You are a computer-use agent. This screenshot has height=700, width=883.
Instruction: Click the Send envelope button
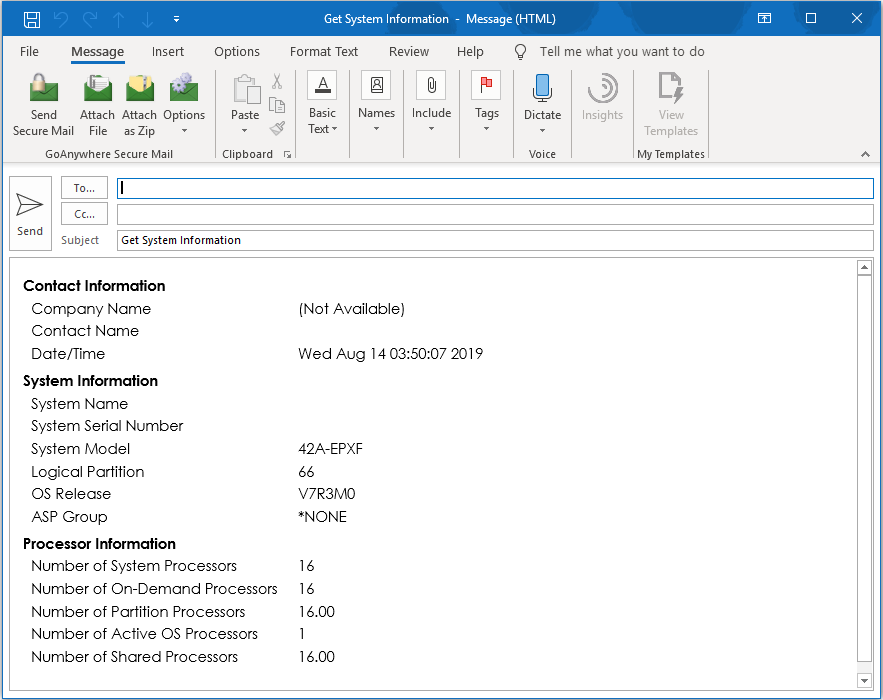point(30,214)
